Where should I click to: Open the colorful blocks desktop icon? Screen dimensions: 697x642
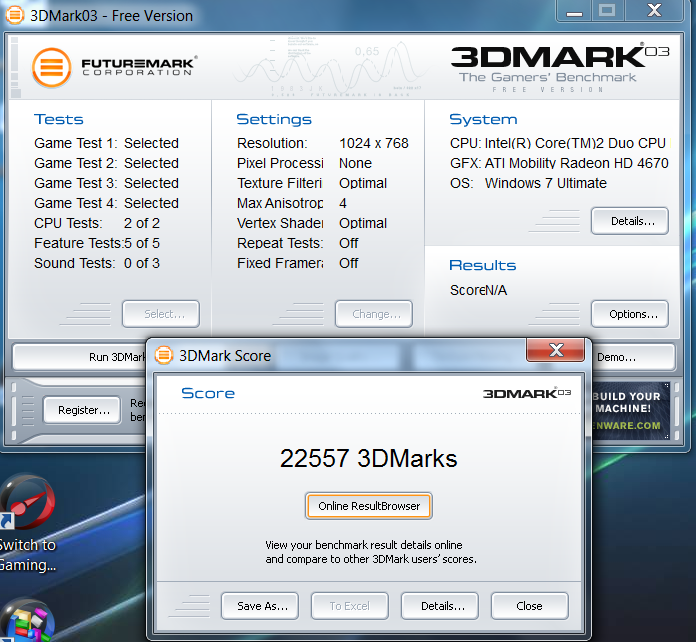[x=28, y=621]
